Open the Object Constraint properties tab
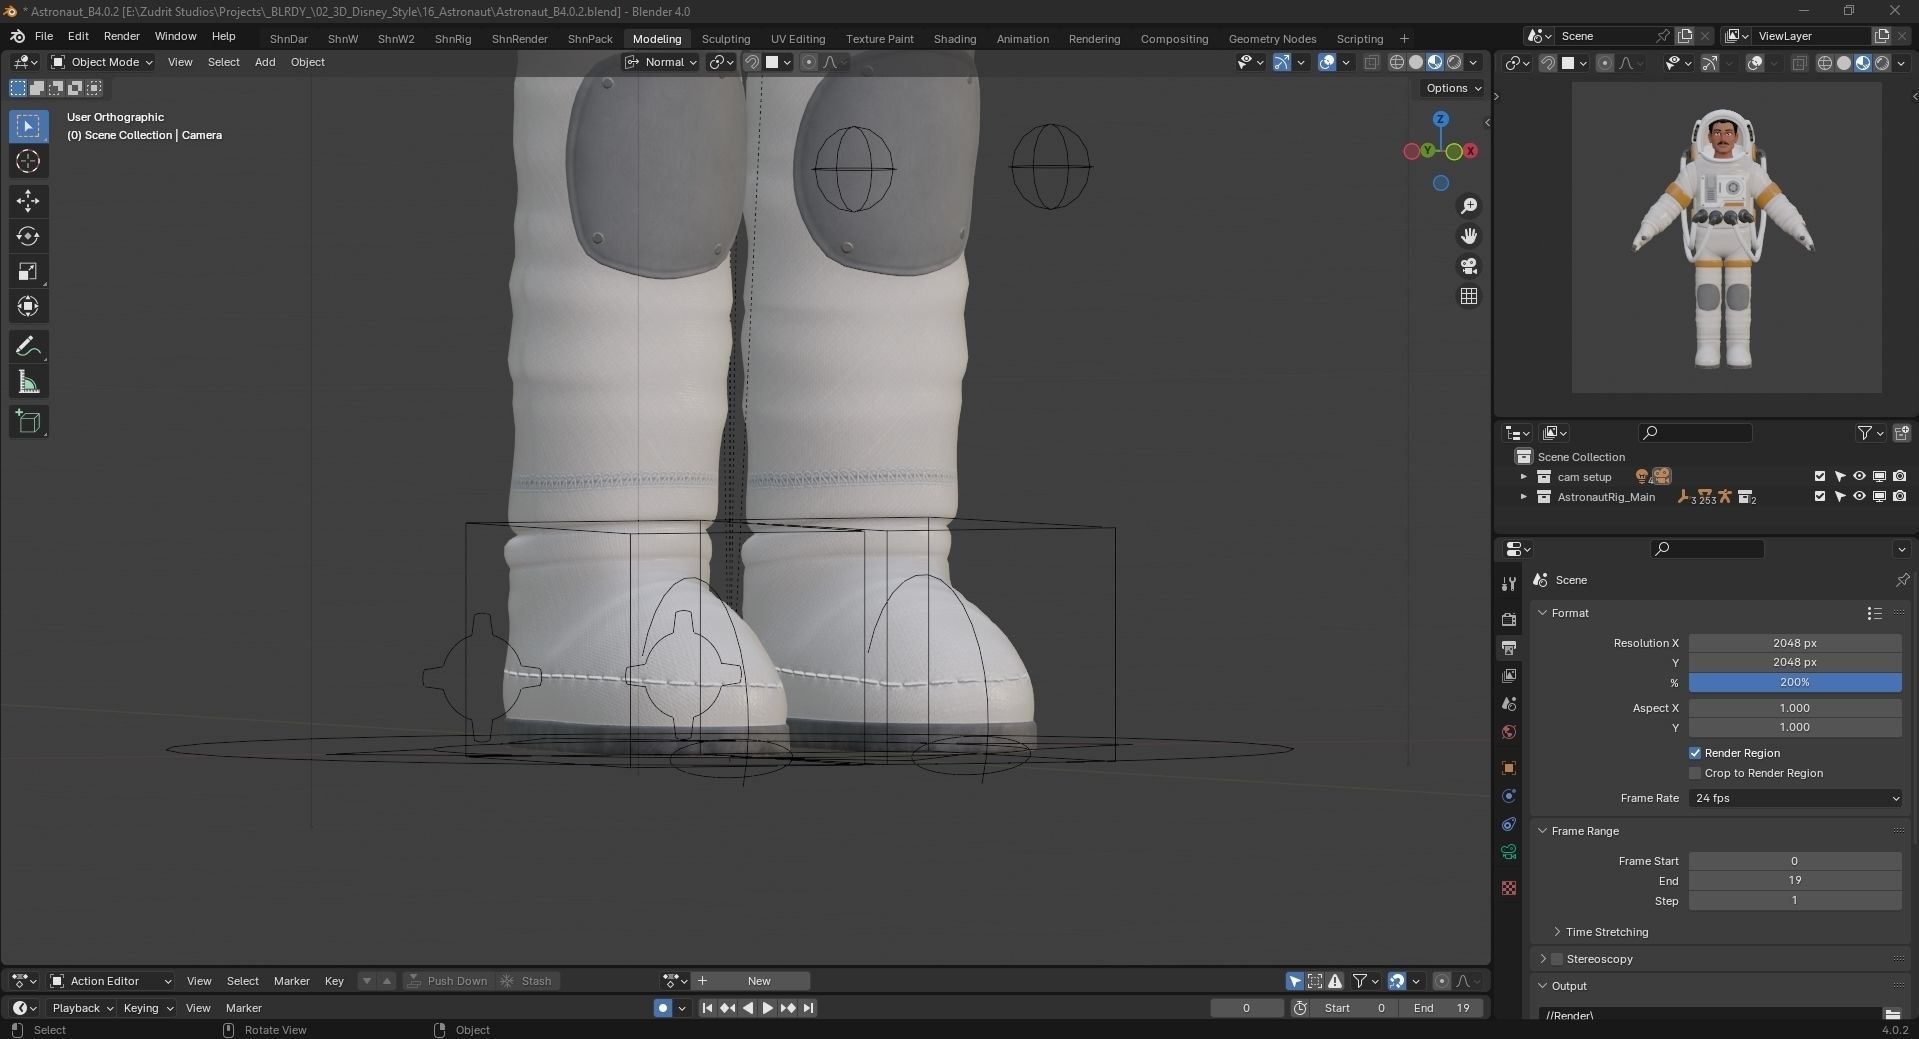 tap(1509, 824)
